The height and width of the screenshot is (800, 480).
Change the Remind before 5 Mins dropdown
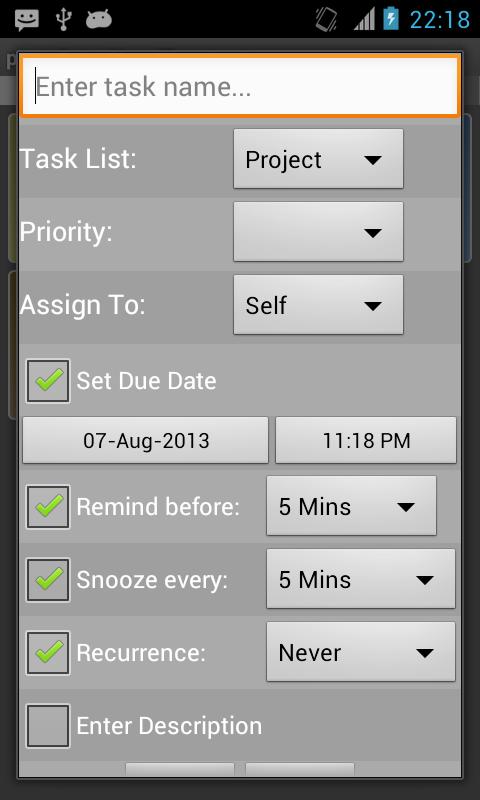351,506
